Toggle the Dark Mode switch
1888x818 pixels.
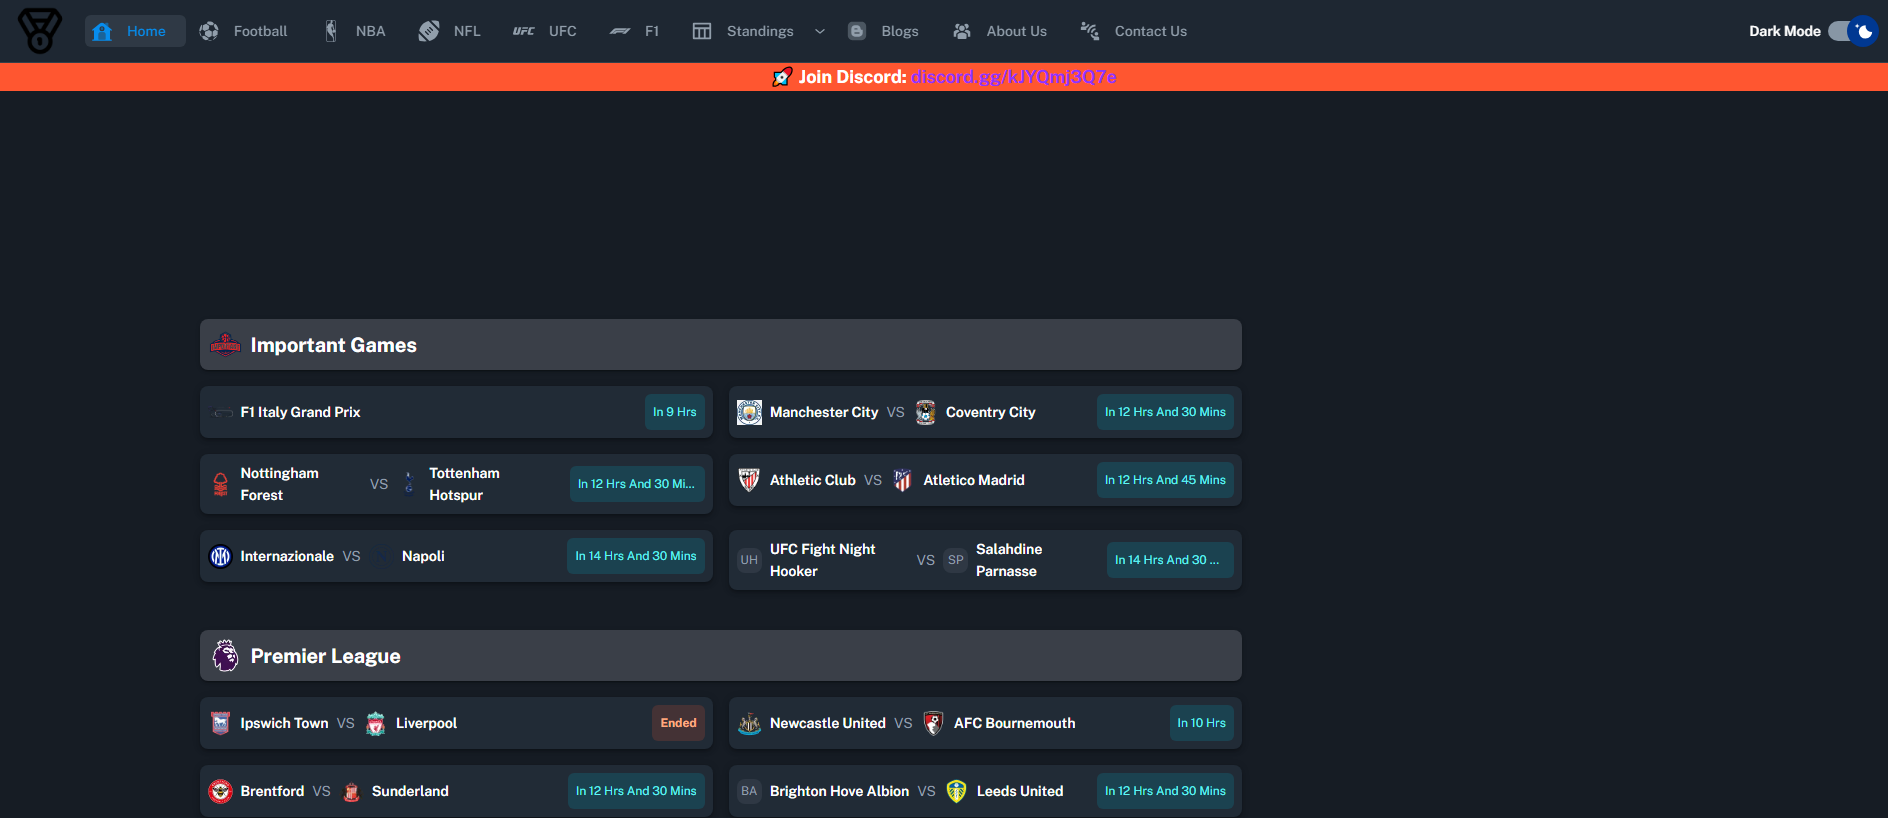point(1852,31)
